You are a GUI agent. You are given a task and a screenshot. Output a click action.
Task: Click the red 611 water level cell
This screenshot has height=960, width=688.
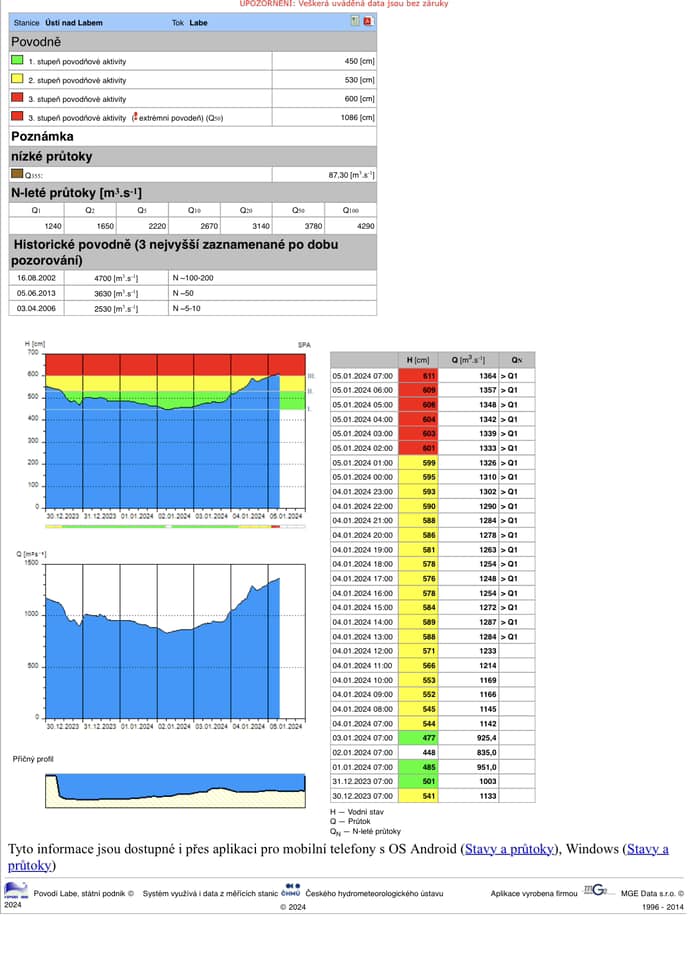click(418, 375)
